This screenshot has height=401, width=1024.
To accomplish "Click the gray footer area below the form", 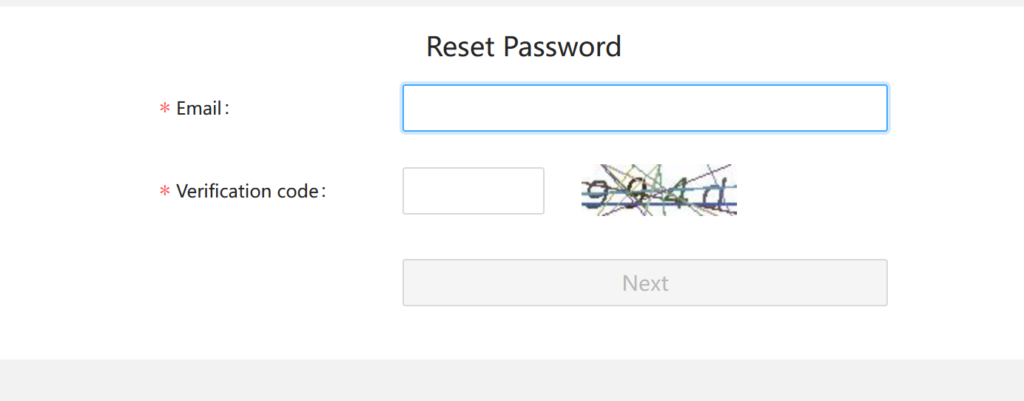I will point(512,380).
